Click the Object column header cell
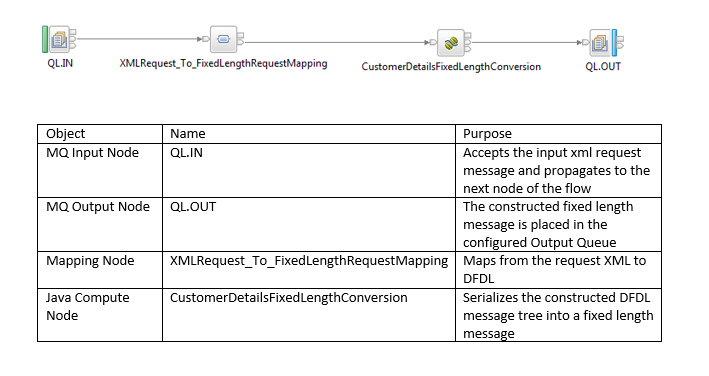 click(x=100, y=134)
